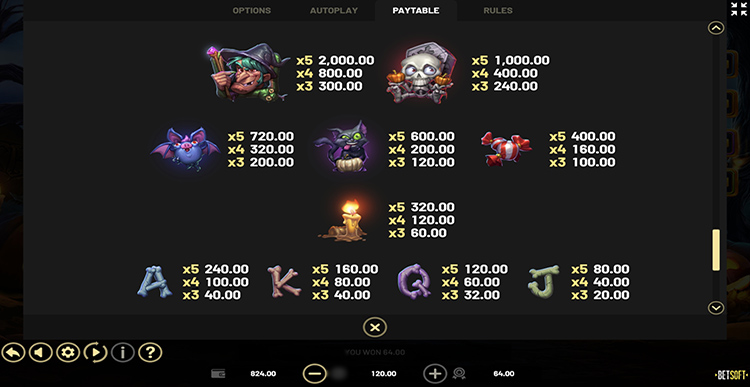The width and height of the screenshot is (750, 387).
Task: Click the paytable scroll down arrow
Action: [716, 308]
